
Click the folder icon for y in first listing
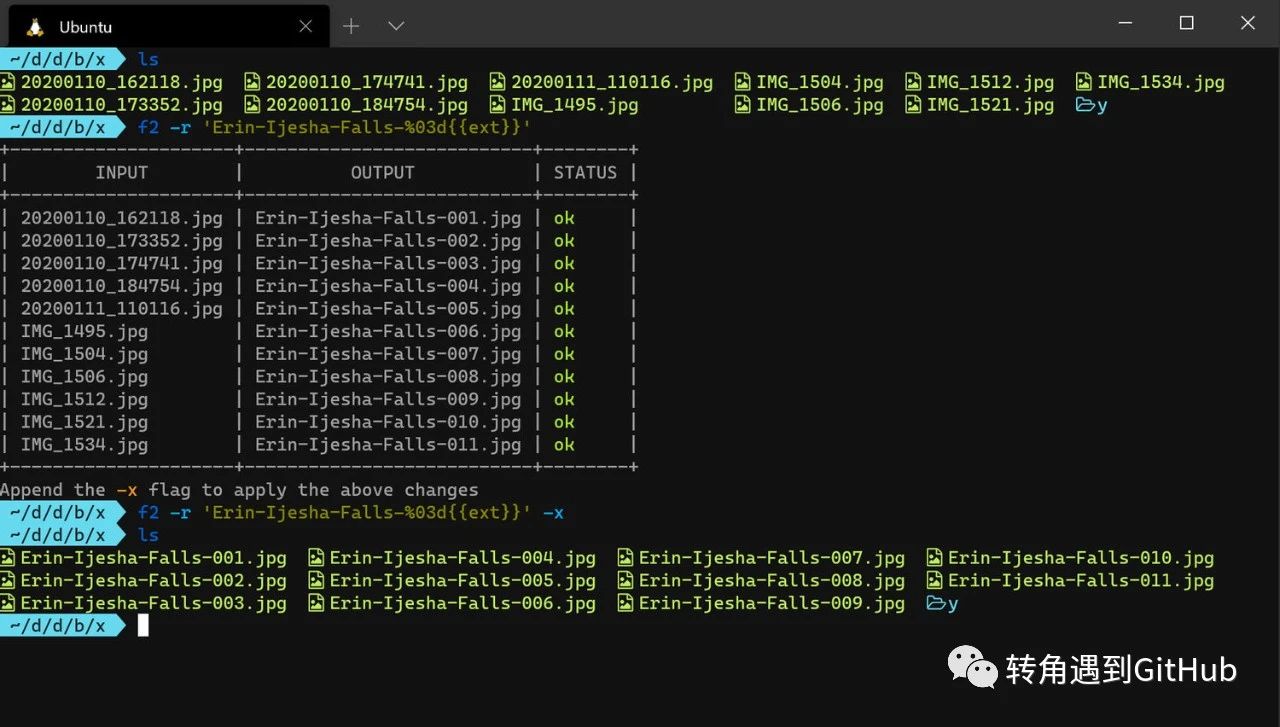tap(1084, 105)
